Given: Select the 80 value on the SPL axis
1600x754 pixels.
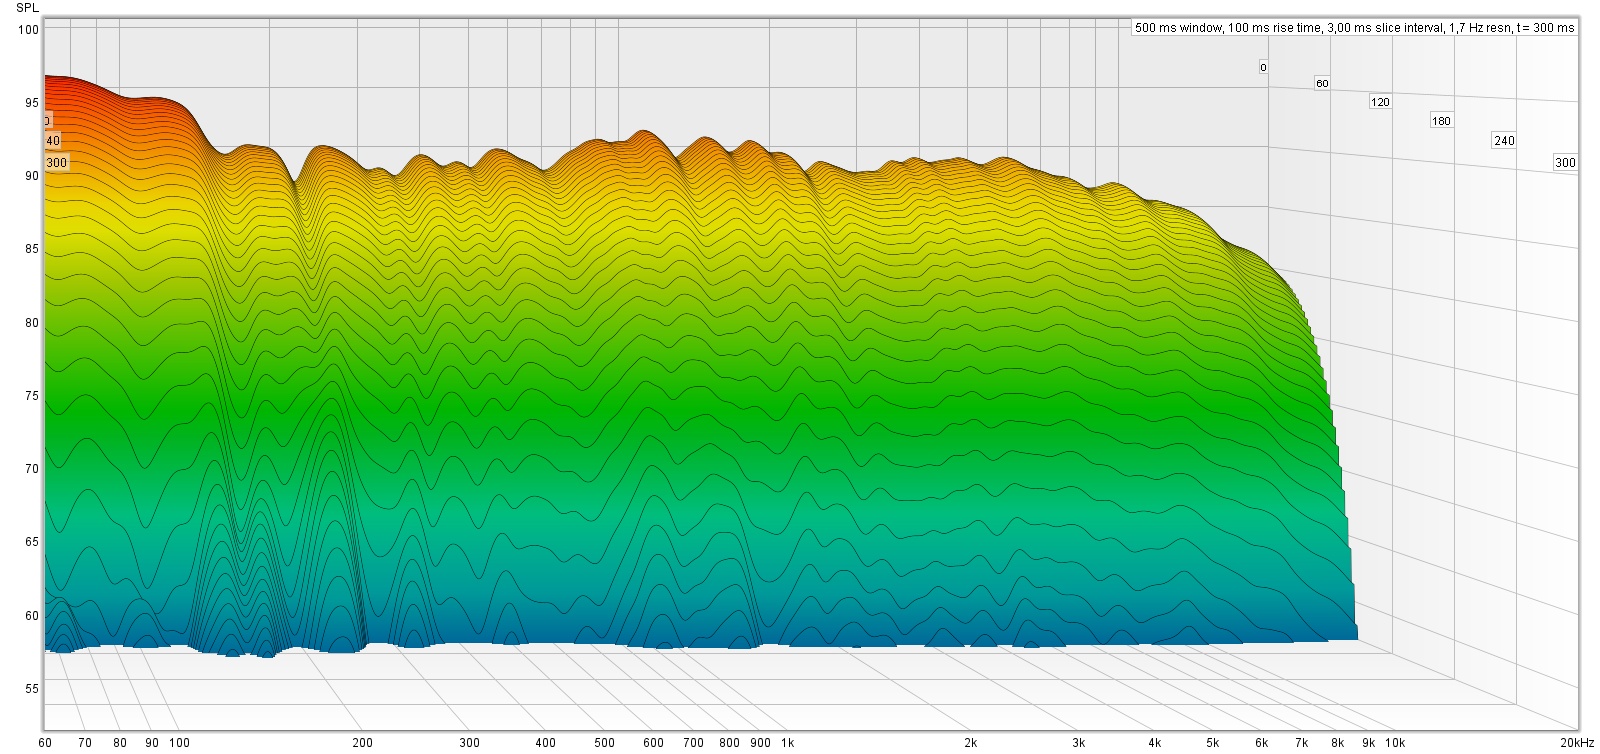Looking at the screenshot, I should pyautogui.click(x=32, y=322).
